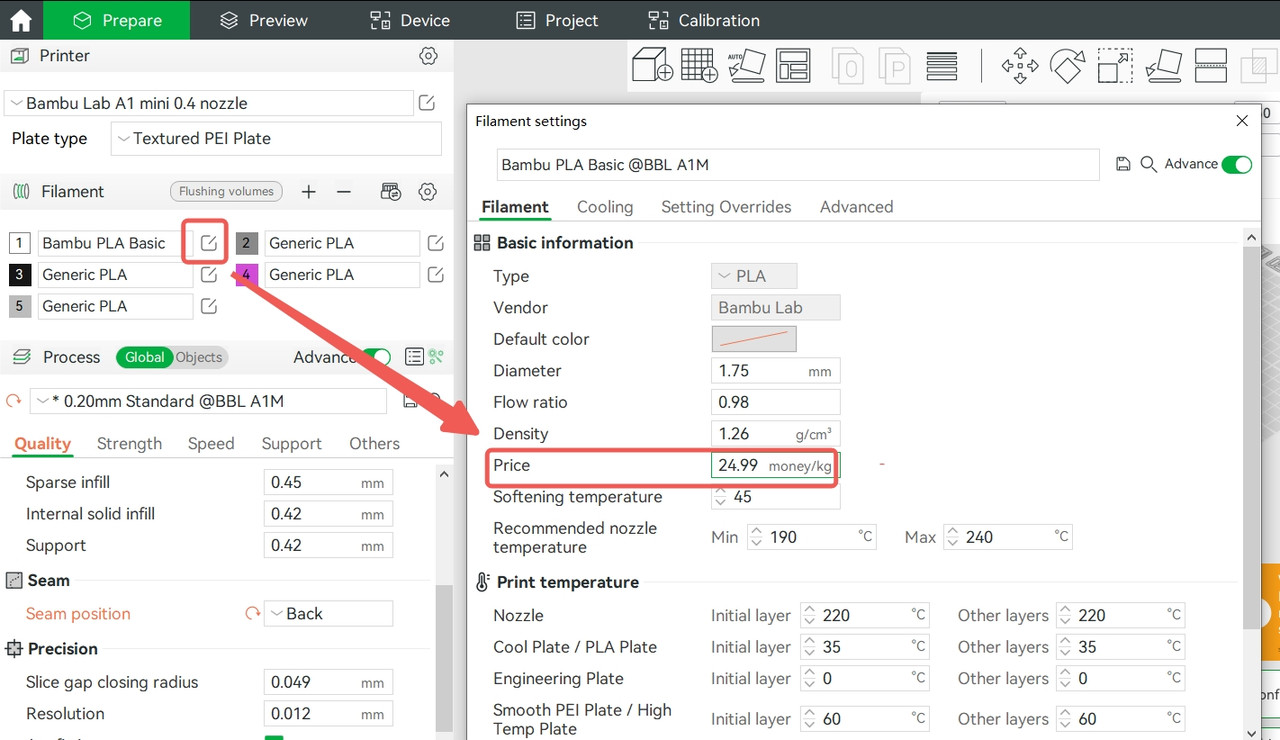Edit filament 1 Bambu PLA Basic preset

click(x=208, y=243)
